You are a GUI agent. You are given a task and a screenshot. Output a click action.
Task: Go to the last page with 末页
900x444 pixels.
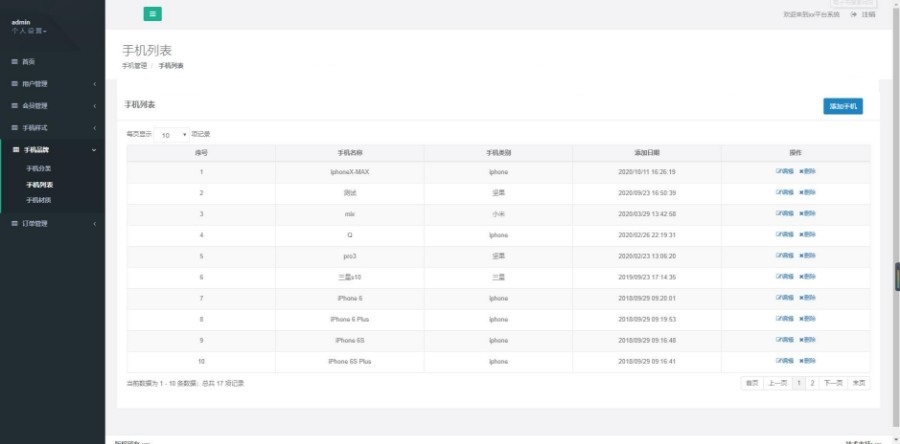(859, 383)
